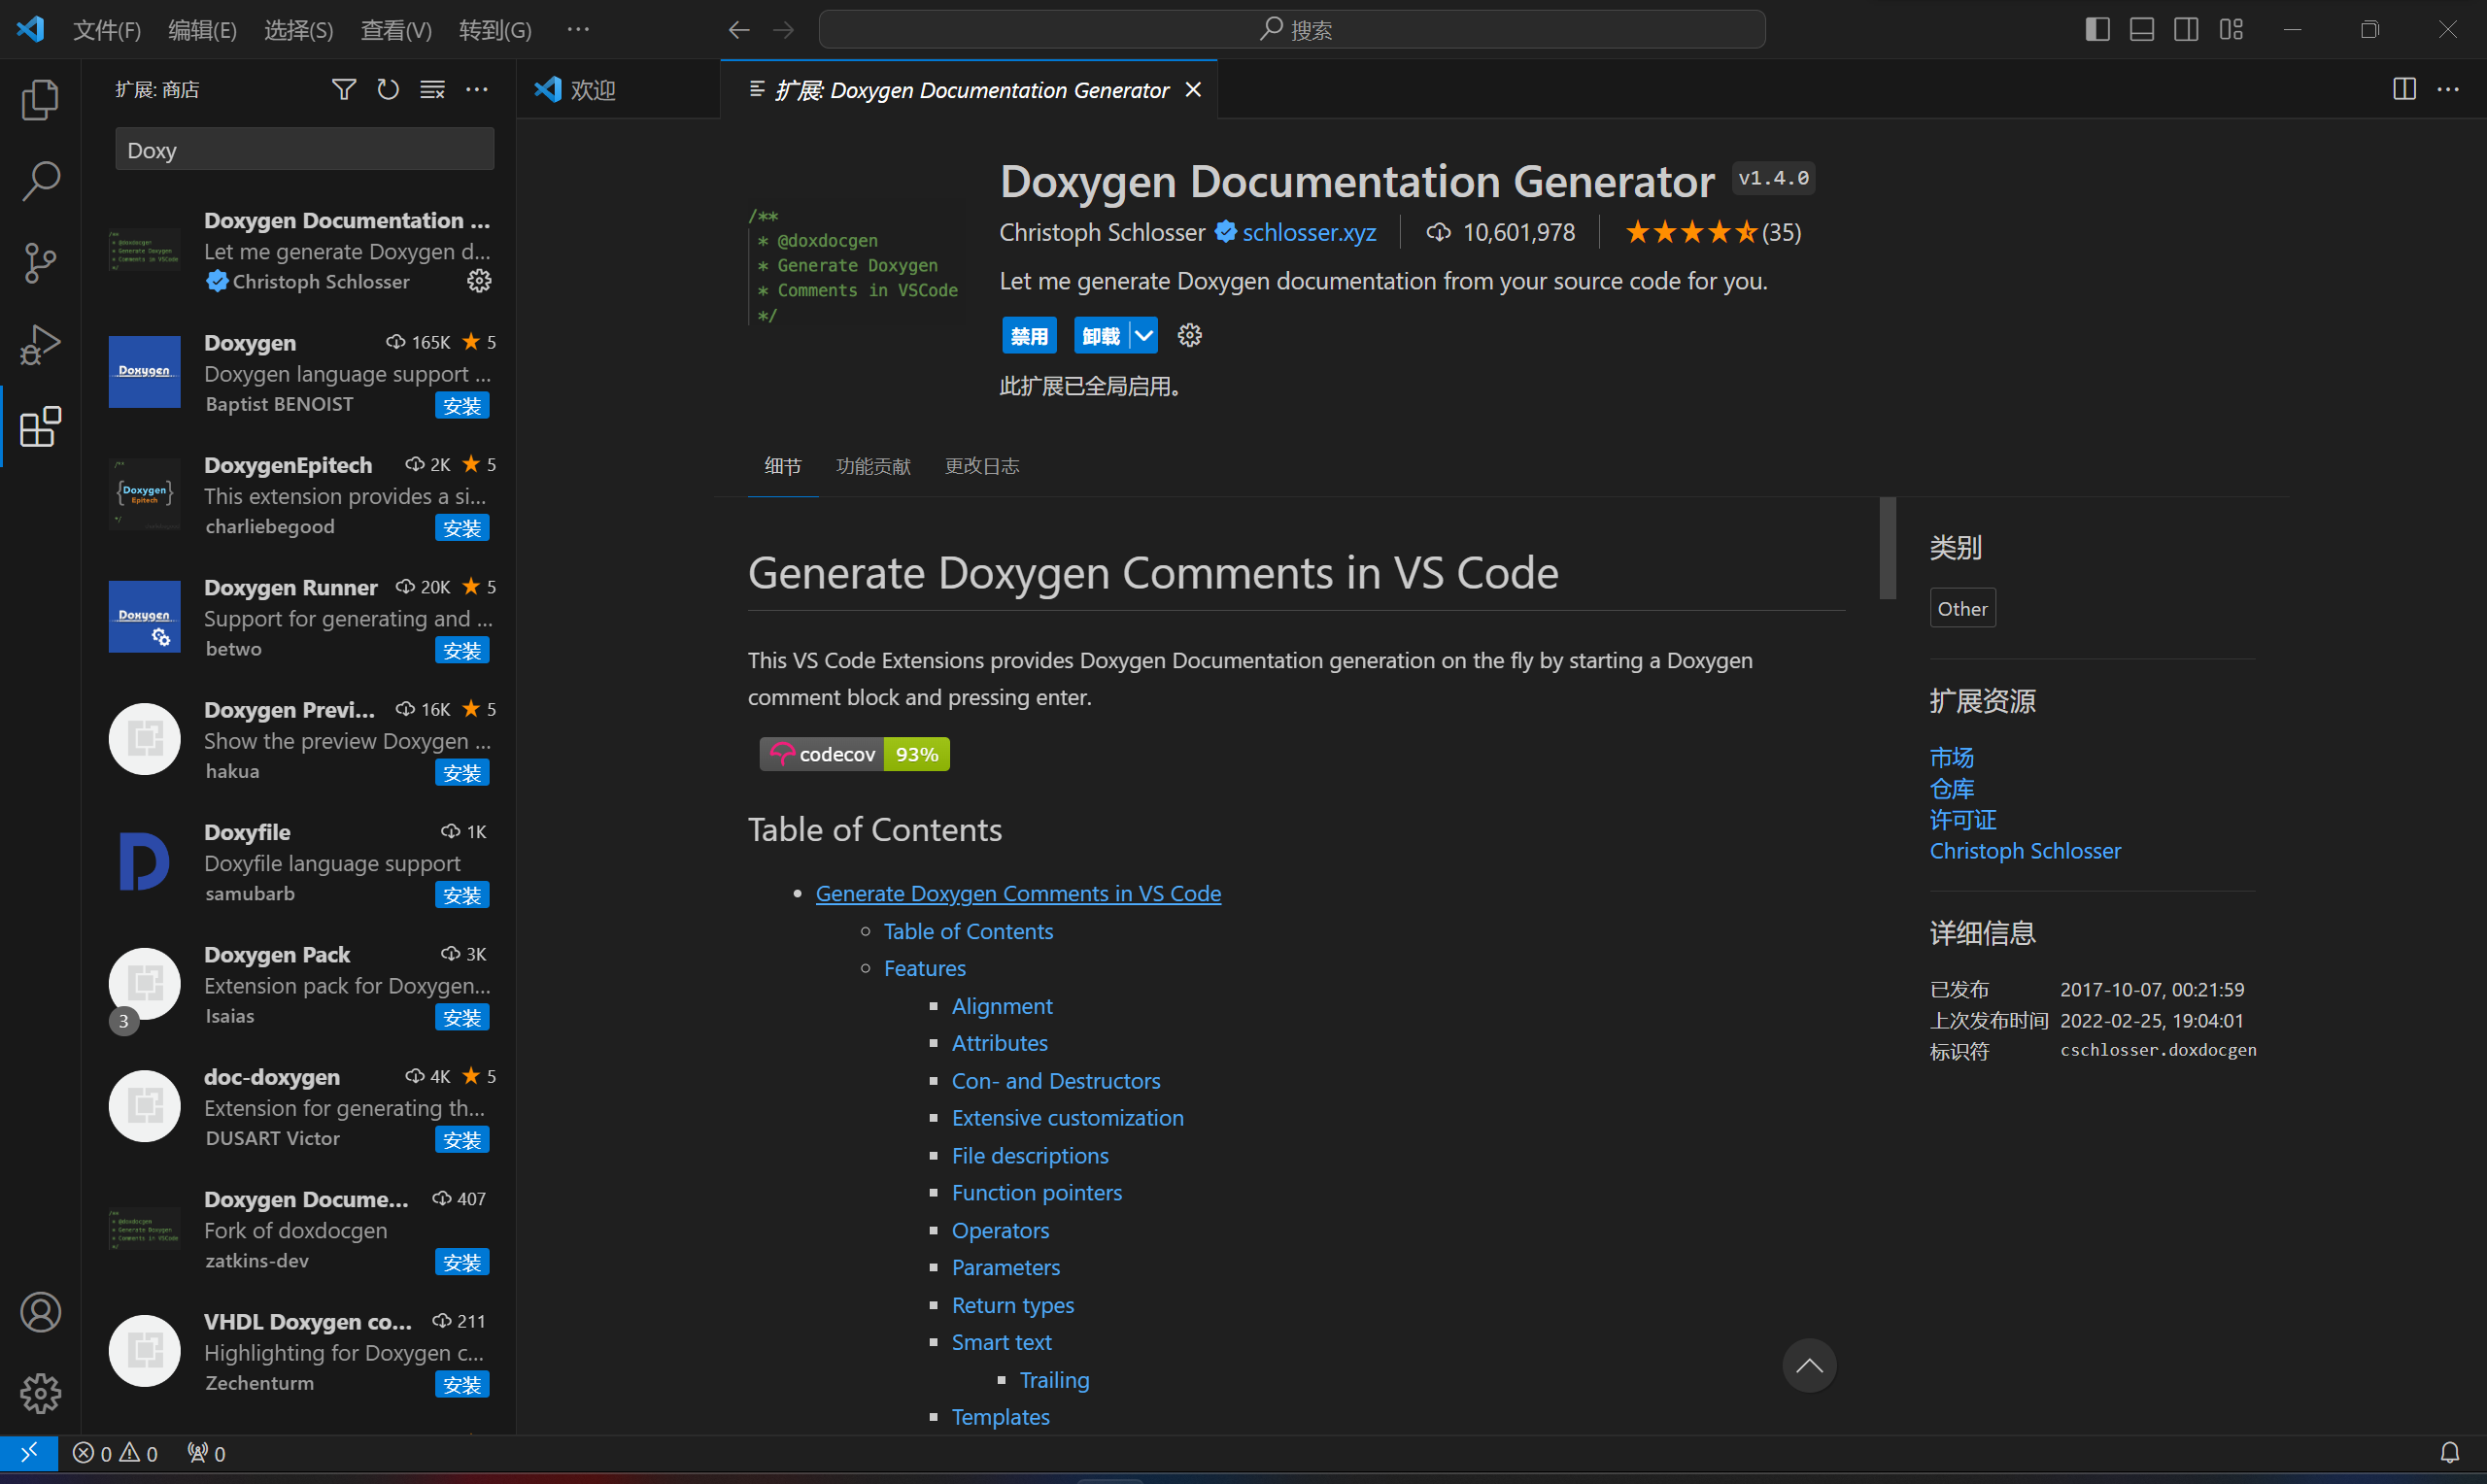Open customize layout icon
The image size is (2487, 1484).
pyautogui.click(x=2231, y=30)
